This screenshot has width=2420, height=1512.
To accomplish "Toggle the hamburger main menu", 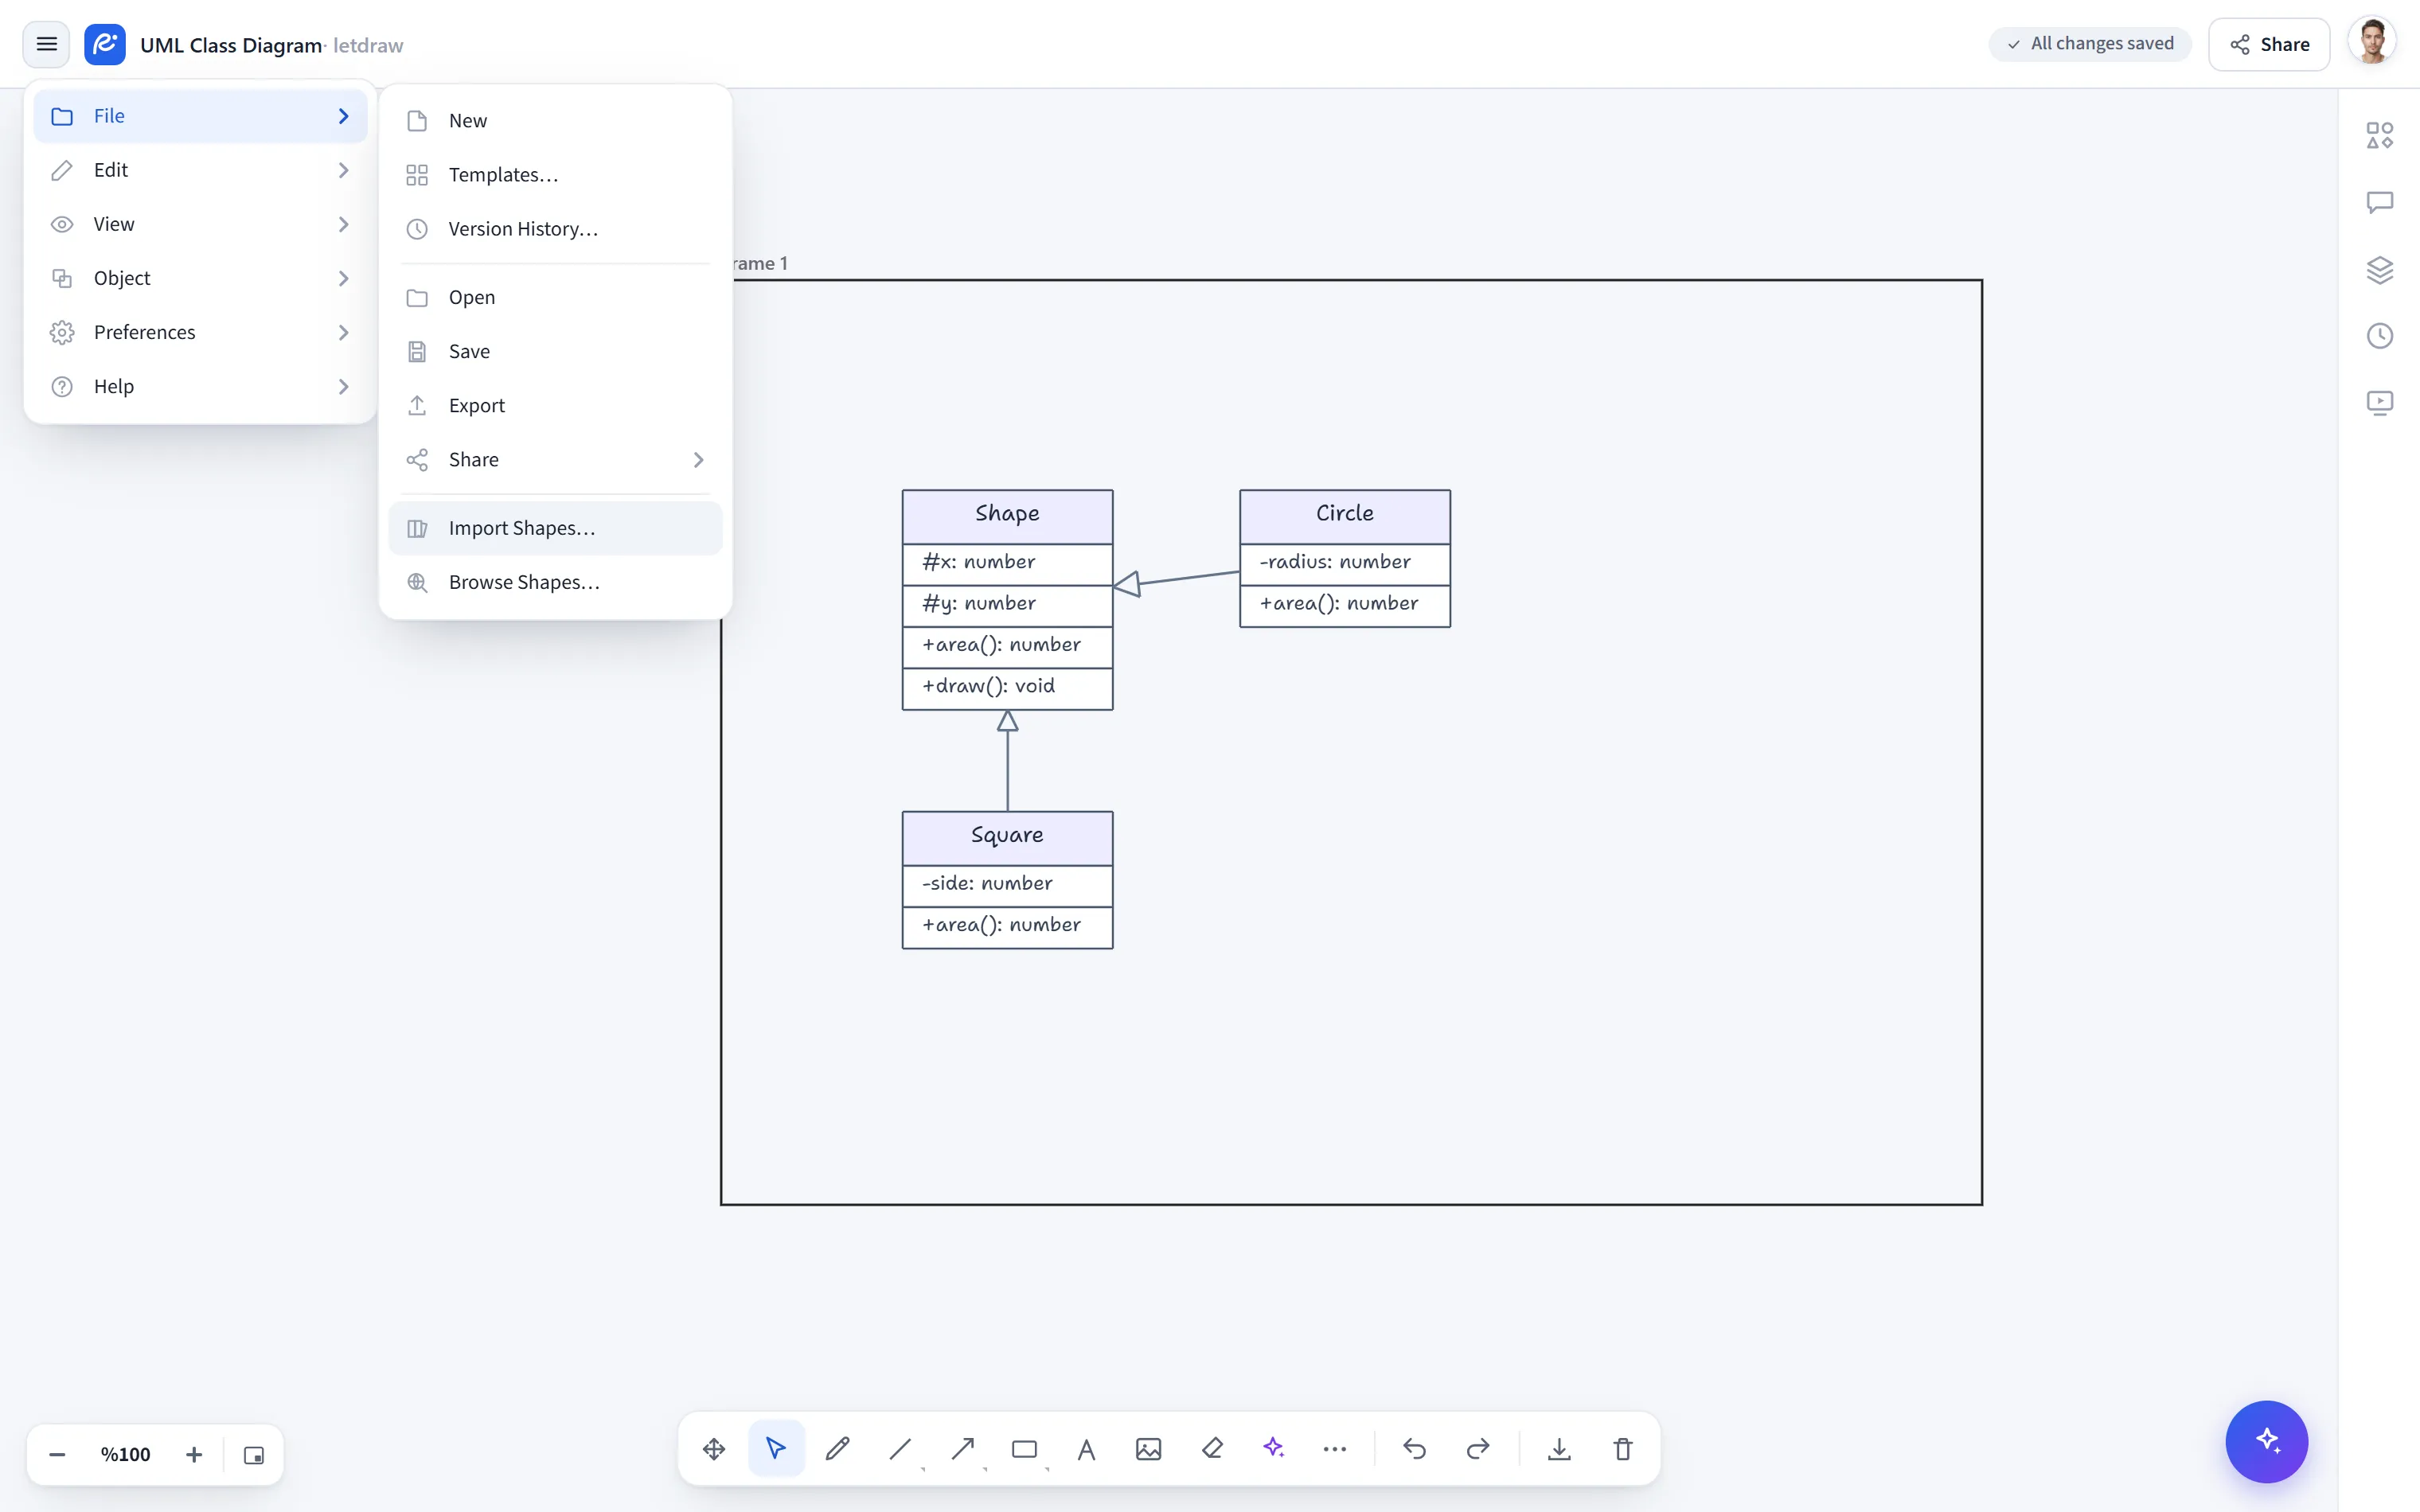I will point(46,44).
